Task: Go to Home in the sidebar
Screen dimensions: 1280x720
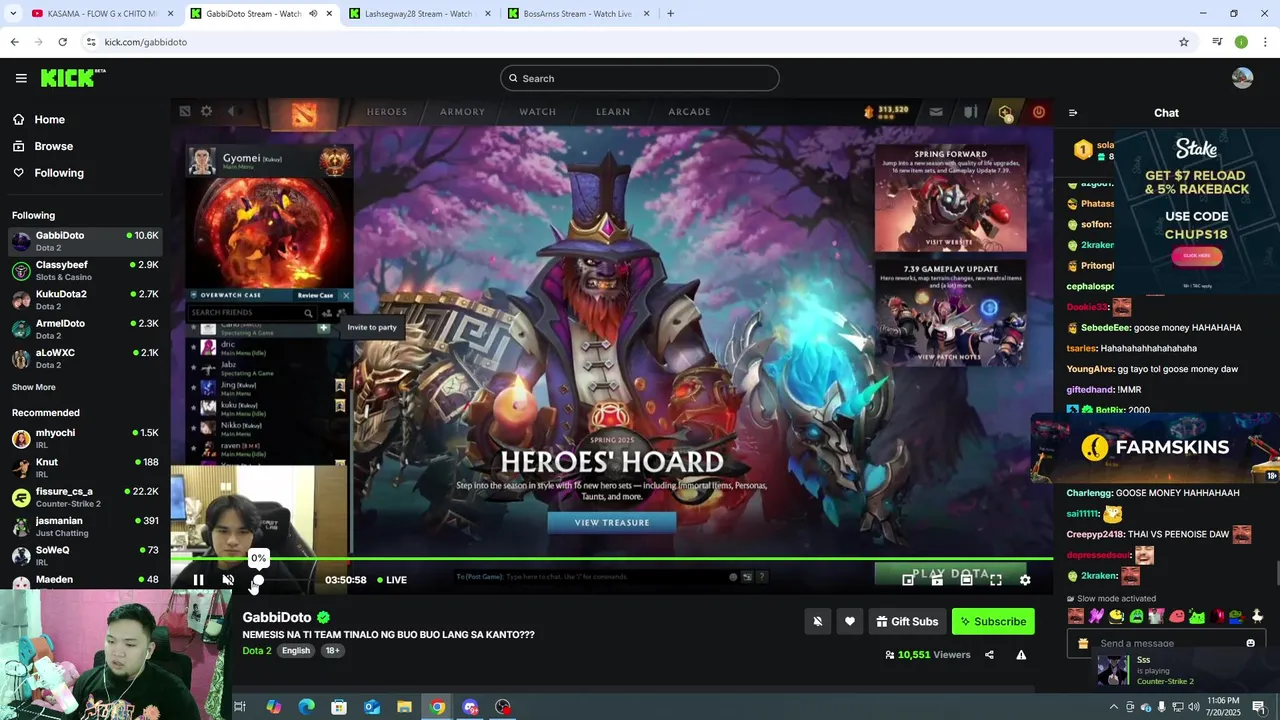Action: click(x=49, y=119)
